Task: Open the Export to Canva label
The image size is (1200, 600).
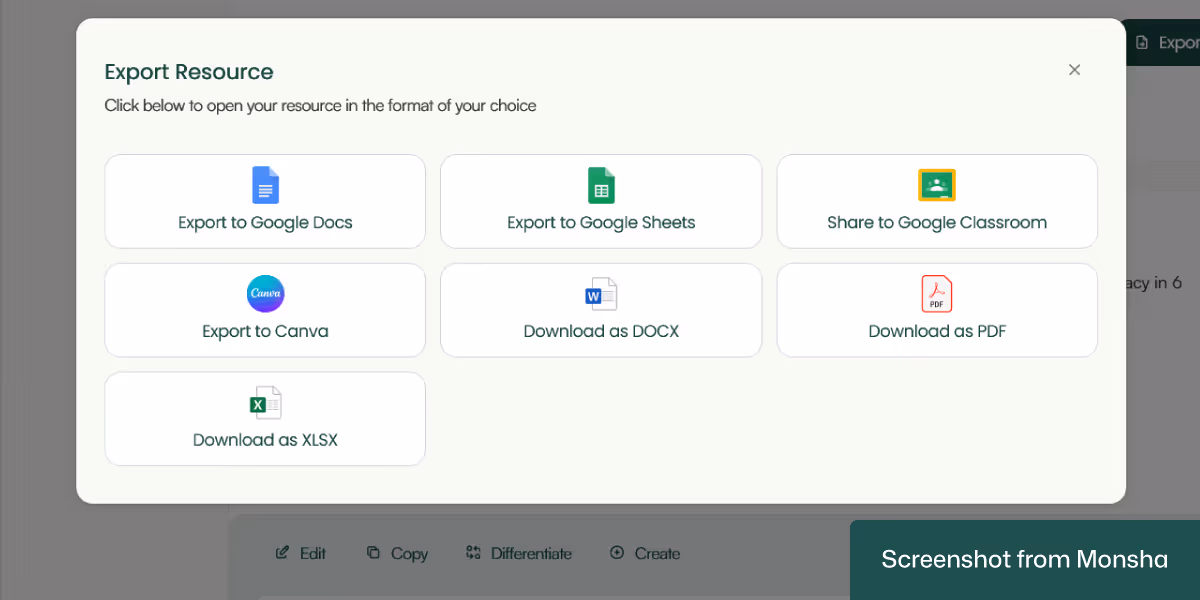Action: tap(265, 331)
